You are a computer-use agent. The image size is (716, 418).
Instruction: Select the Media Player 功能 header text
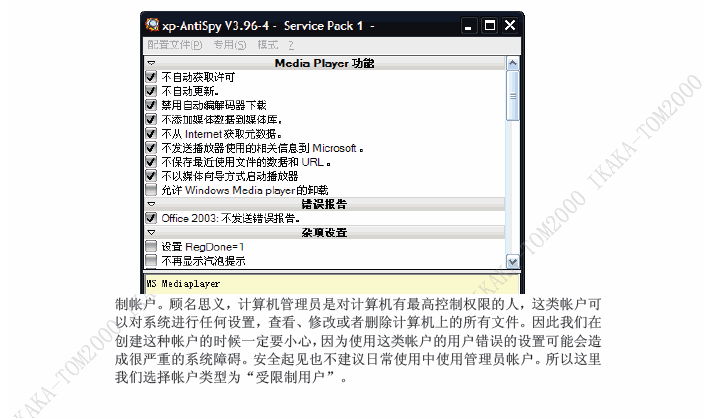(x=324, y=63)
